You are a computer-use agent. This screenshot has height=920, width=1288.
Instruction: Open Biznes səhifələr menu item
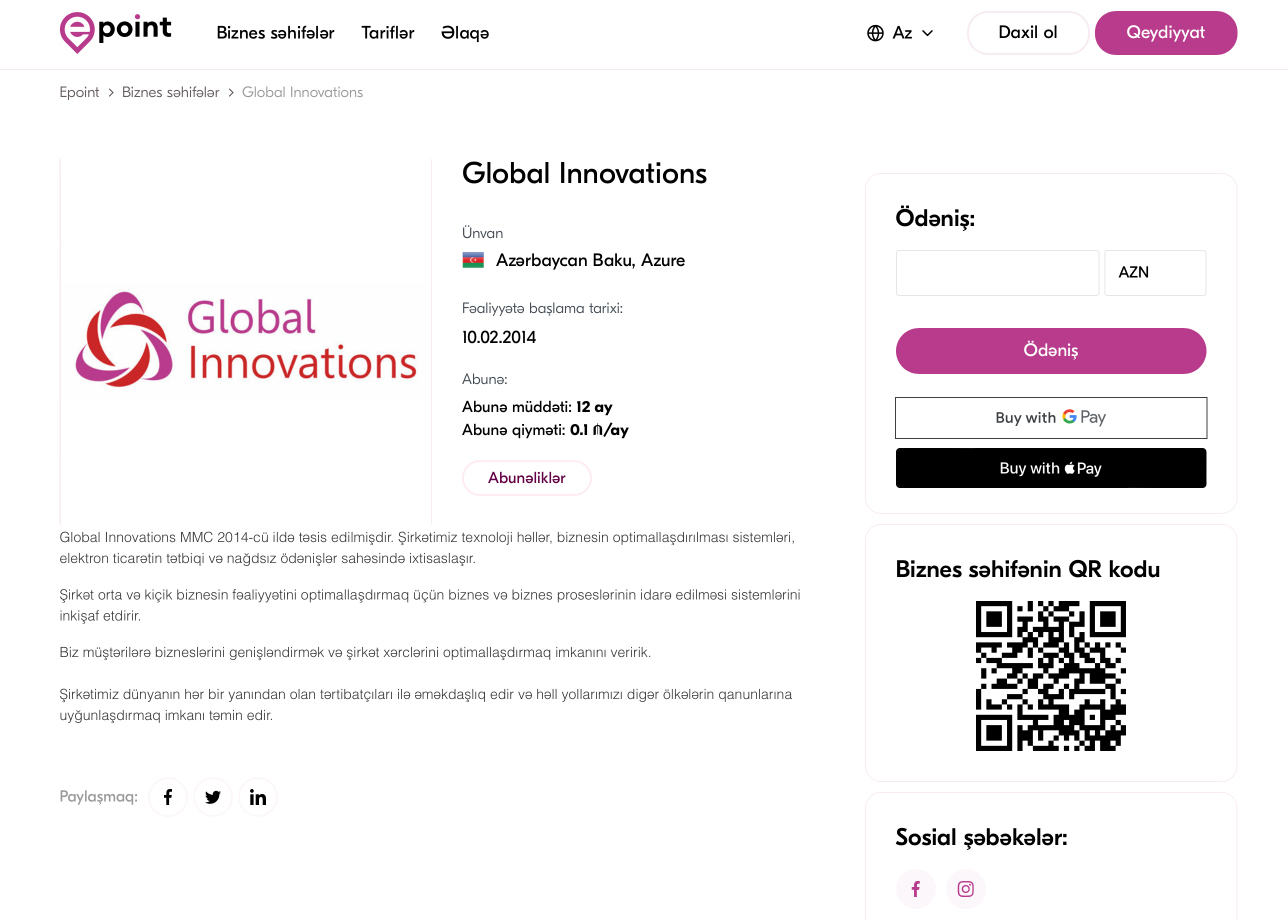click(275, 33)
